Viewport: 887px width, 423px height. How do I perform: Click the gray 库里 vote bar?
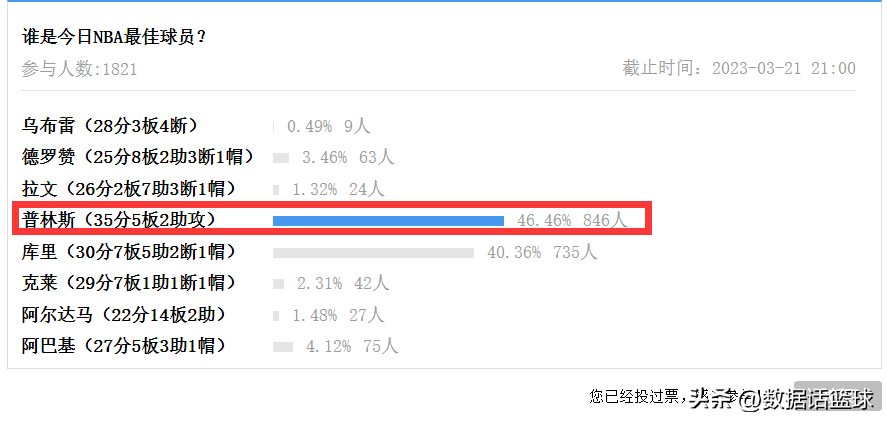coord(373,252)
